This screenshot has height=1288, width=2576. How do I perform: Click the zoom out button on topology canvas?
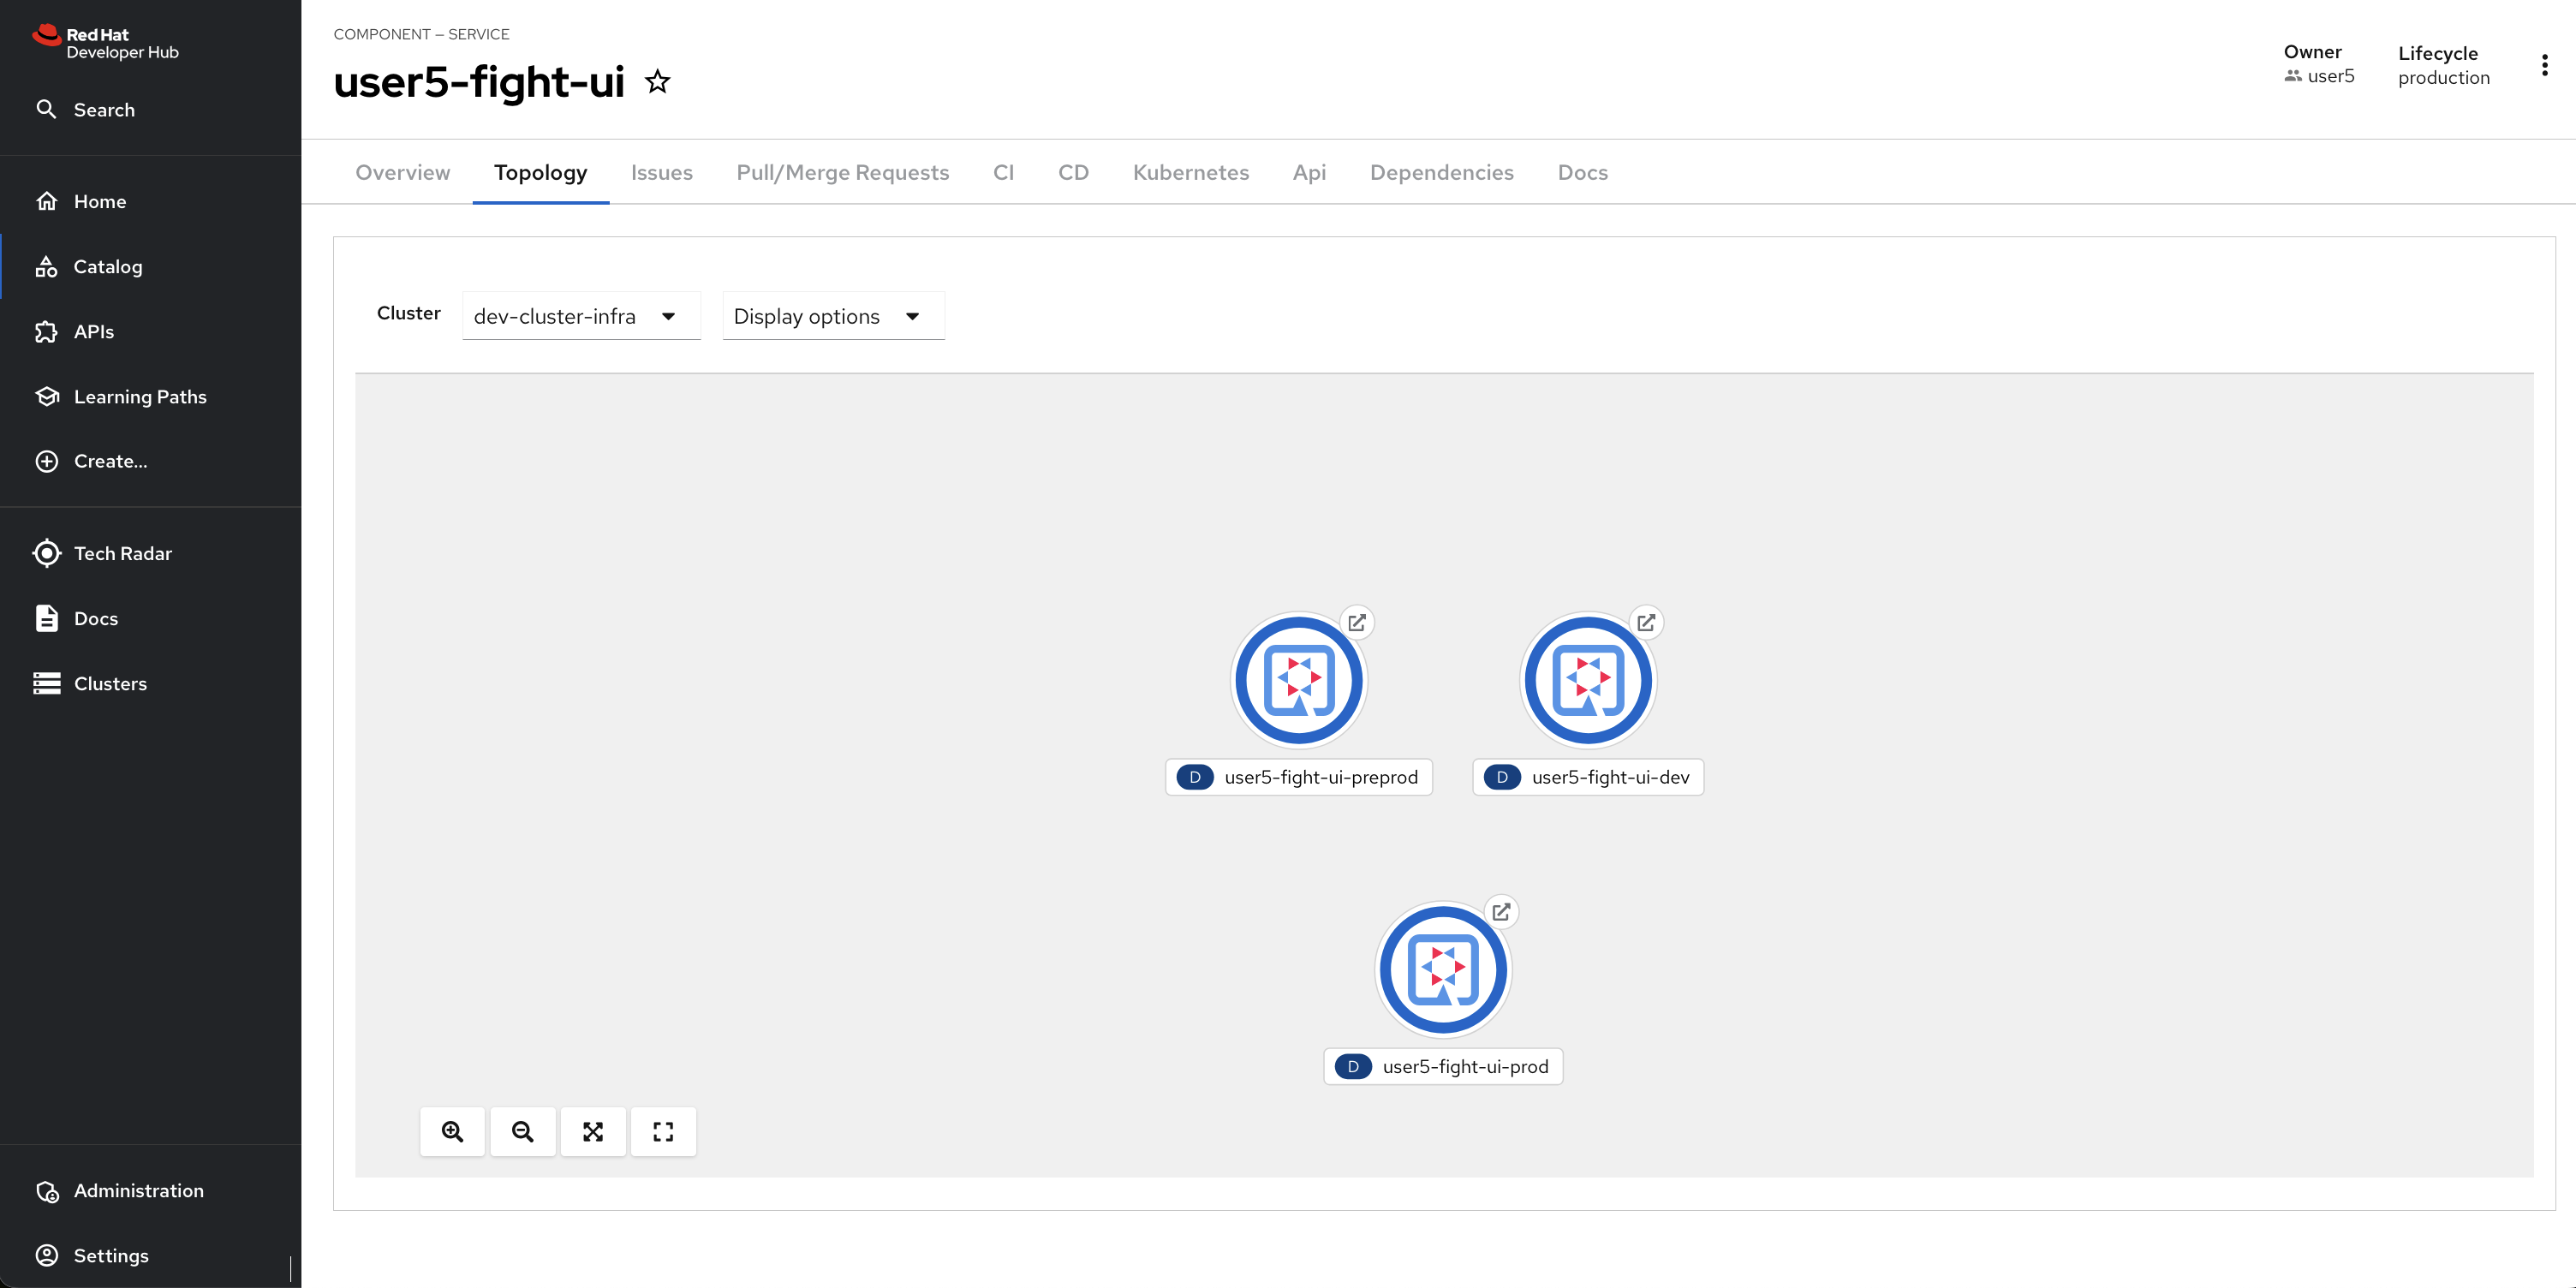[522, 1132]
